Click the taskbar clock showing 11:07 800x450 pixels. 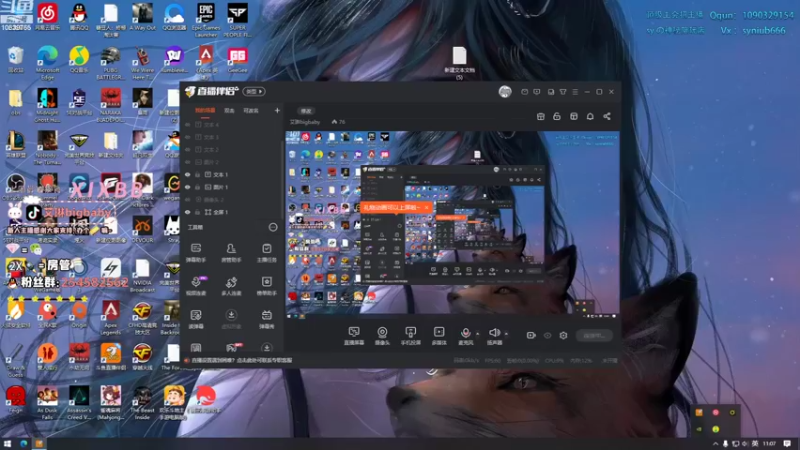point(769,444)
